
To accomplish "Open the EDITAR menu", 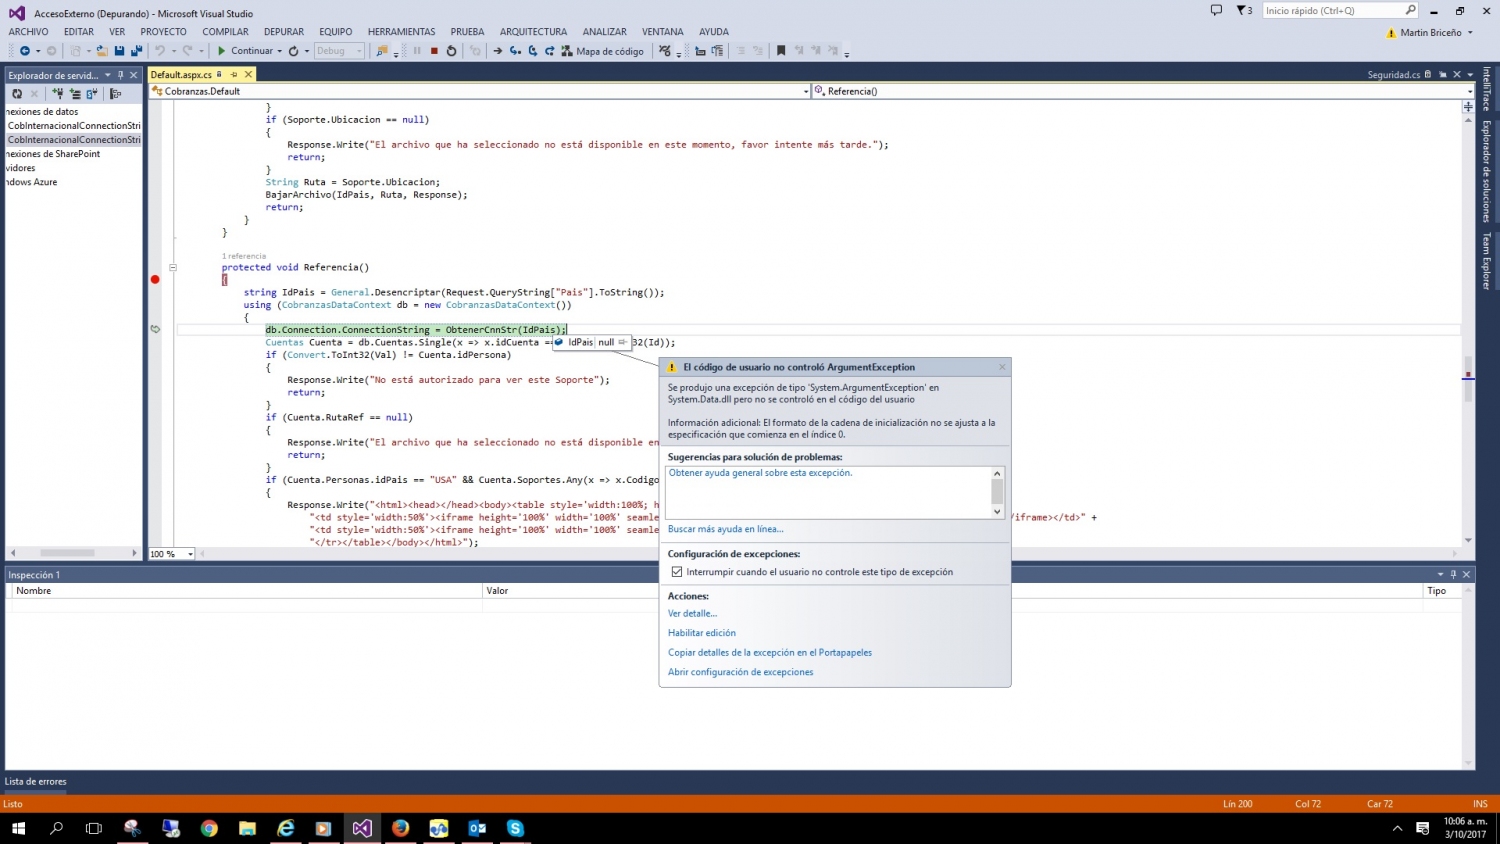I will pos(79,32).
